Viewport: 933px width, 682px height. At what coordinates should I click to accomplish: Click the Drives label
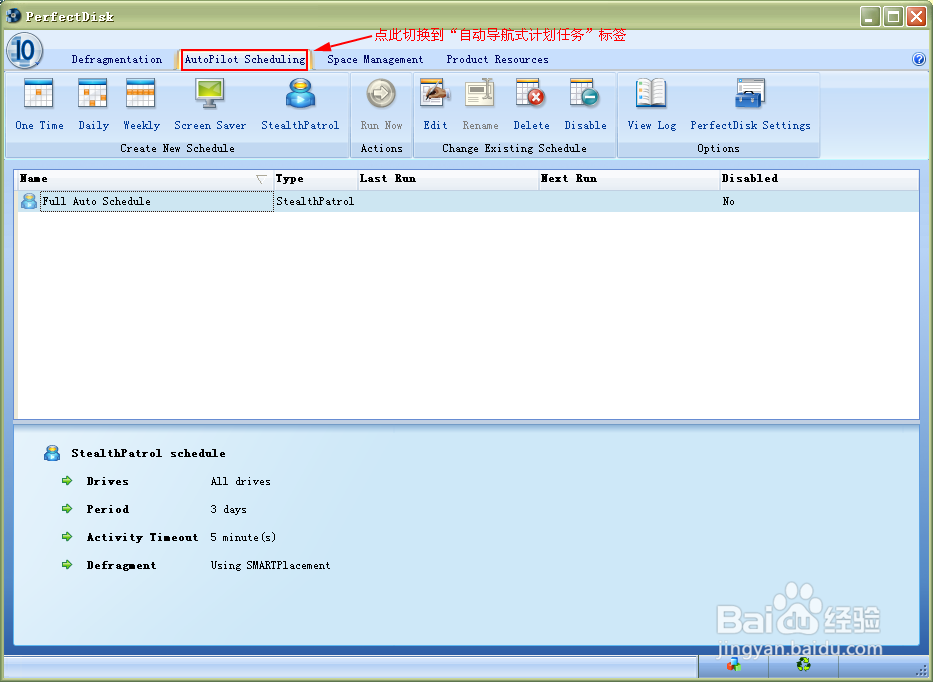click(x=107, y=481)
